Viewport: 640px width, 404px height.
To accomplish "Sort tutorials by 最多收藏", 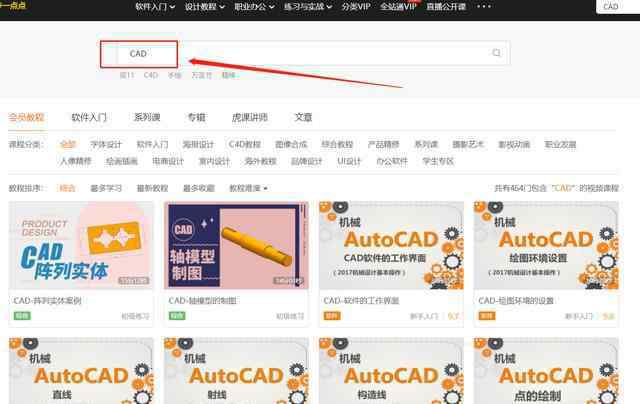I will coord(198,188).
